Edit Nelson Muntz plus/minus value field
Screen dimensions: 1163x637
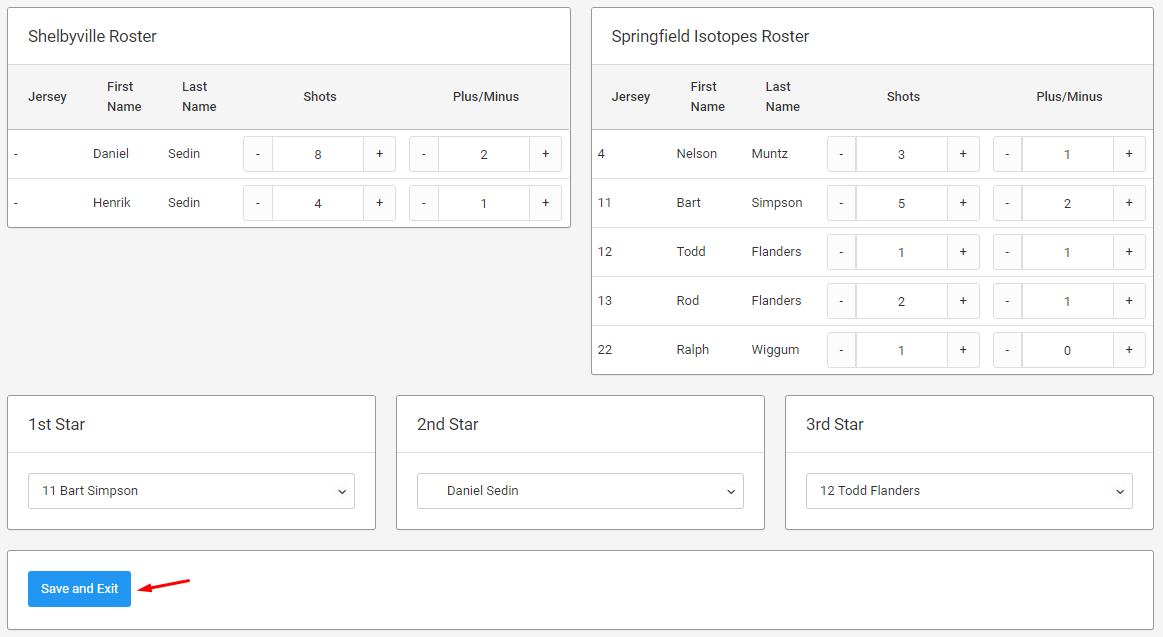[1068, 154]
